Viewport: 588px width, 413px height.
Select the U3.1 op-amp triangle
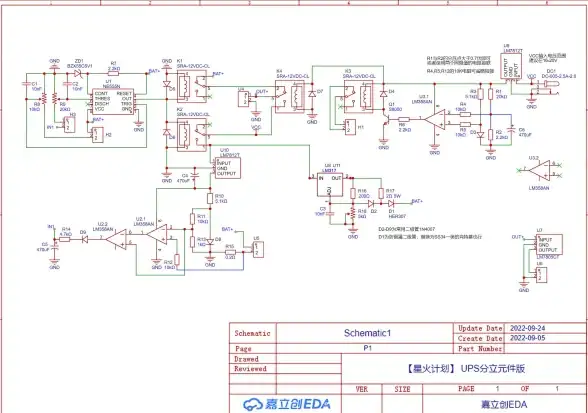[x=435, y=119]
